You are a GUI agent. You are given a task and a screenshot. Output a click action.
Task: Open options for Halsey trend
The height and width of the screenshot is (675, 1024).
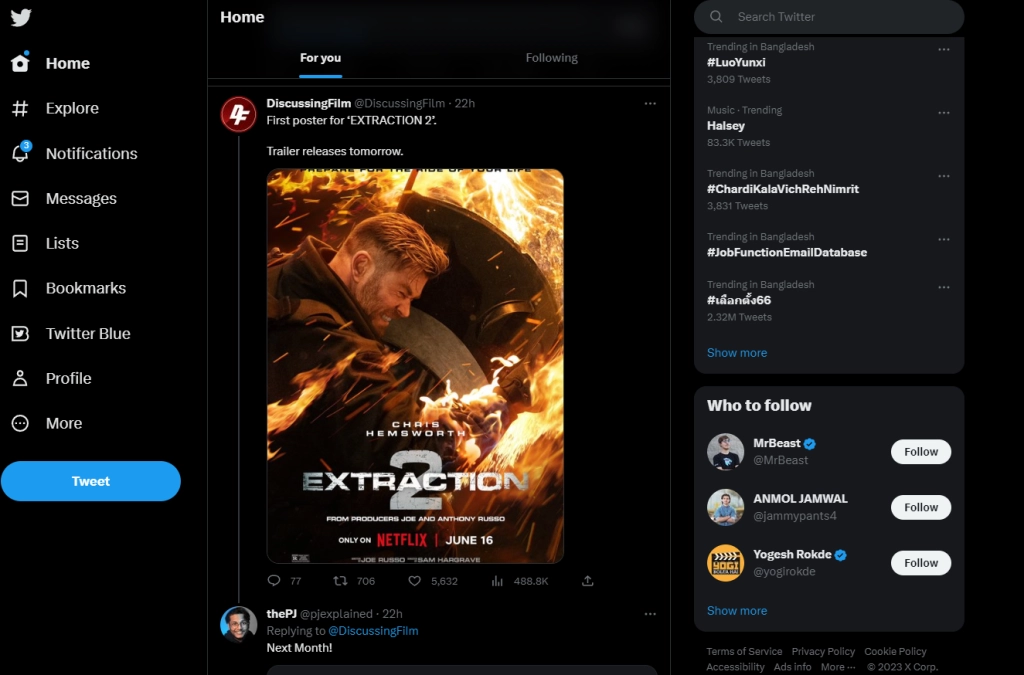point(944,113)
